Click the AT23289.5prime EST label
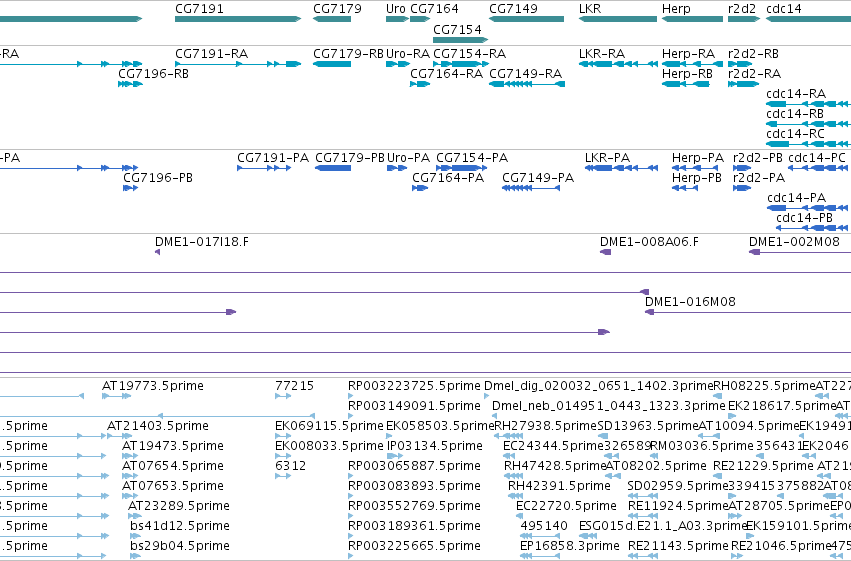Image resolution: width=851 pixels, height=561 pixels. (x=179, y=506)
